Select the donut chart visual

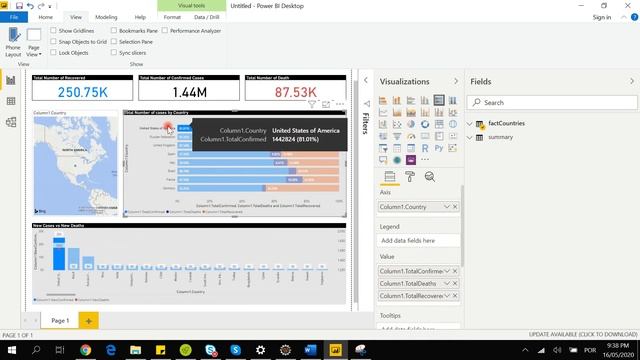(425, 124)
